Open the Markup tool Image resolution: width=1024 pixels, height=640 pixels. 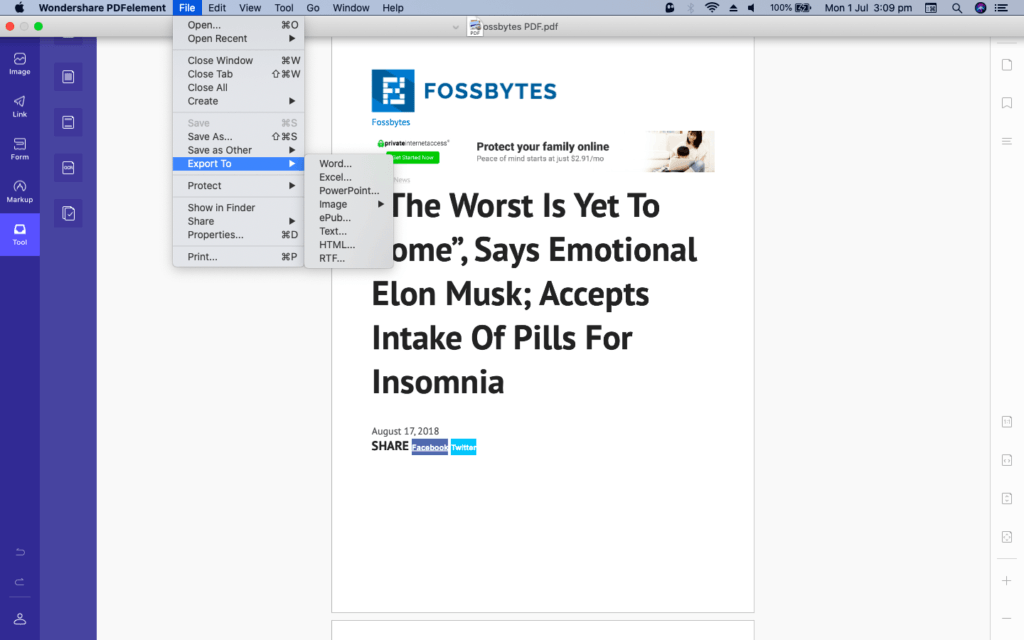(x=19, y=191)
